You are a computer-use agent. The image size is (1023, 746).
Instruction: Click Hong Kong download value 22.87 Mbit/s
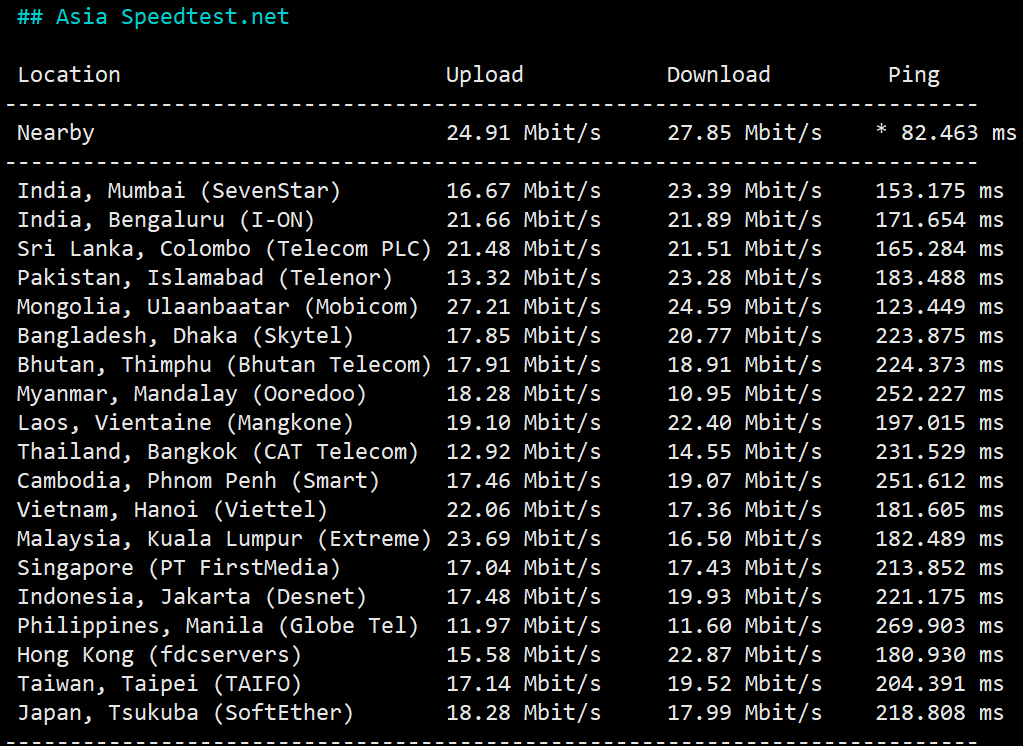(744, 655)
